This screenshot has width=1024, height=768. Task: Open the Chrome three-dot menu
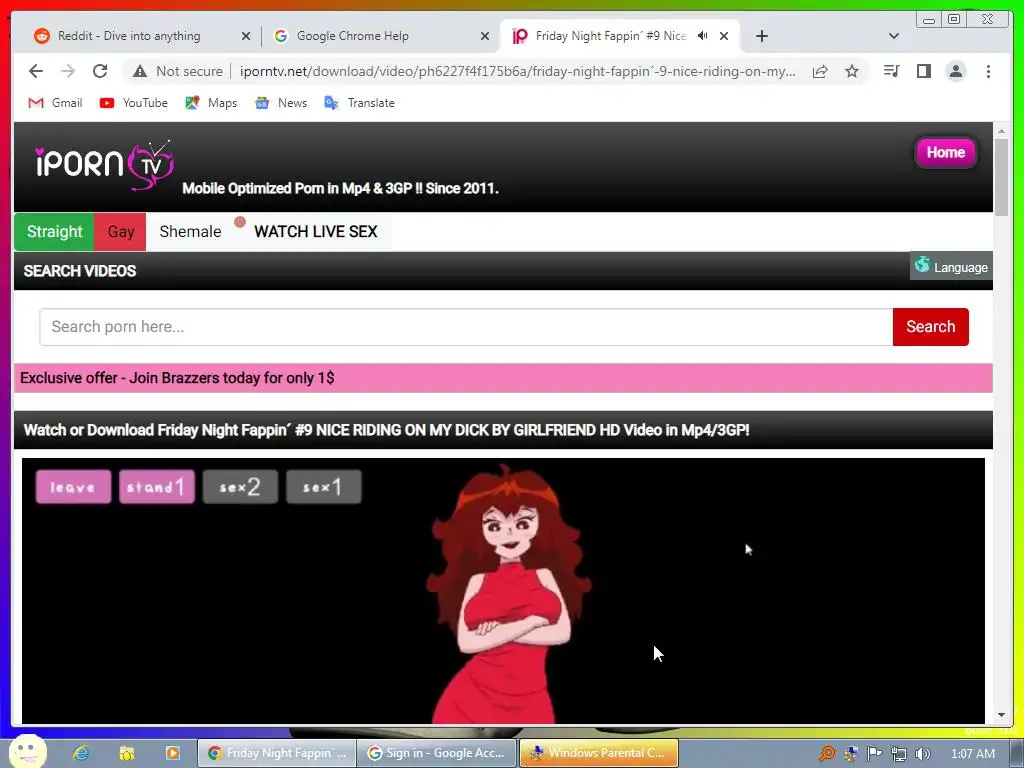(988, 71)
